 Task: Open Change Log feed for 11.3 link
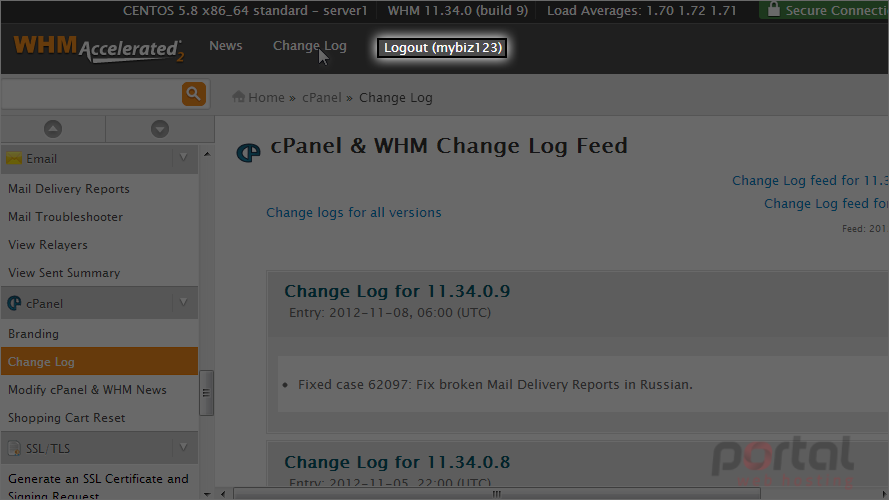(810, 180)
